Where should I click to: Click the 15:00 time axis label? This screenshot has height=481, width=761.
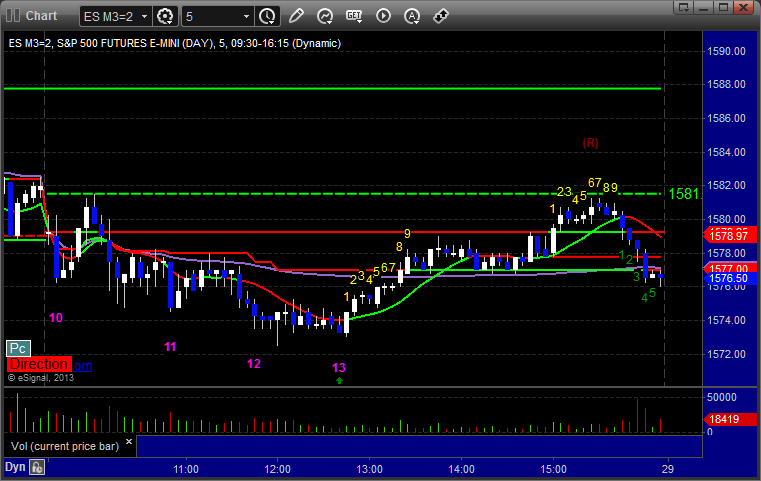[553, 469]
